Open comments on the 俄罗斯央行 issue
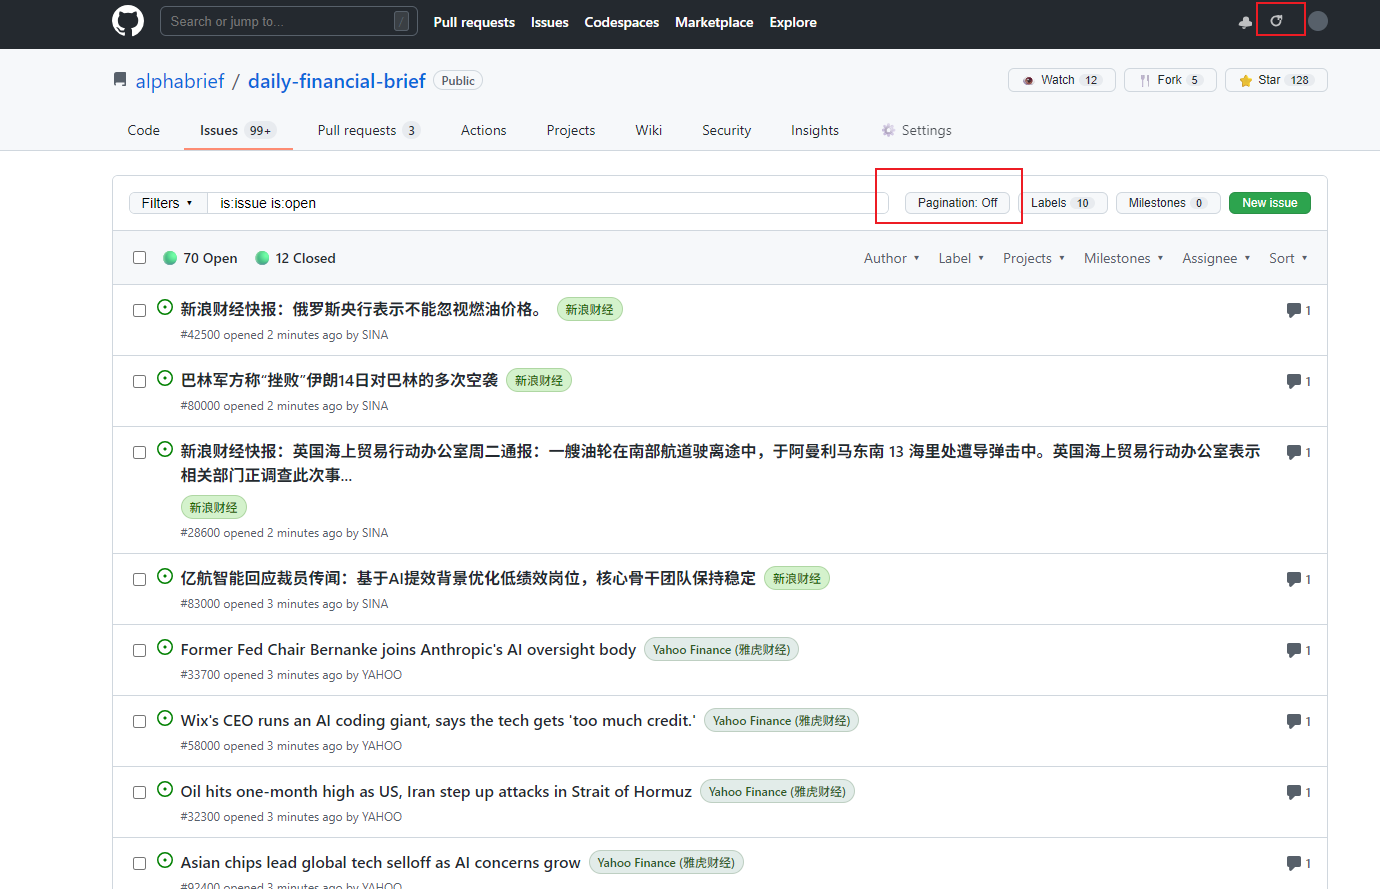Image resolution: width=1380 pixels, height=889 pixels. [x=1298, y=310]
